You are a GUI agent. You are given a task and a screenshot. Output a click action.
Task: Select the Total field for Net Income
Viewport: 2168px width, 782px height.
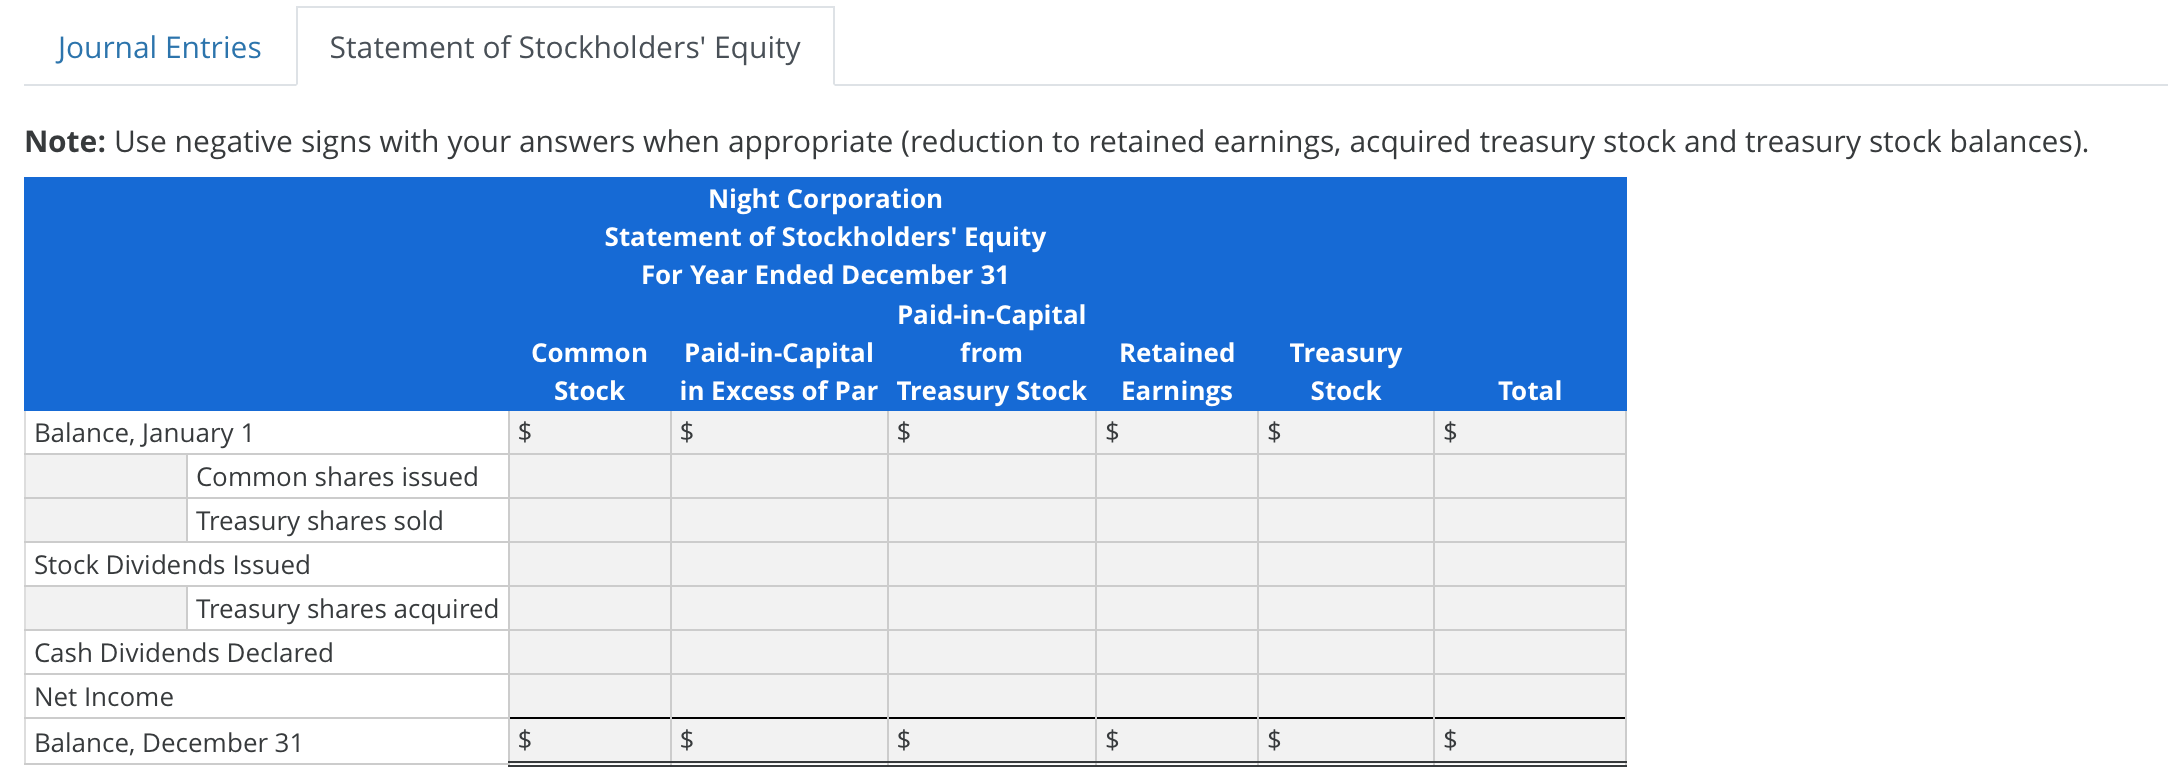[1528, 696]
